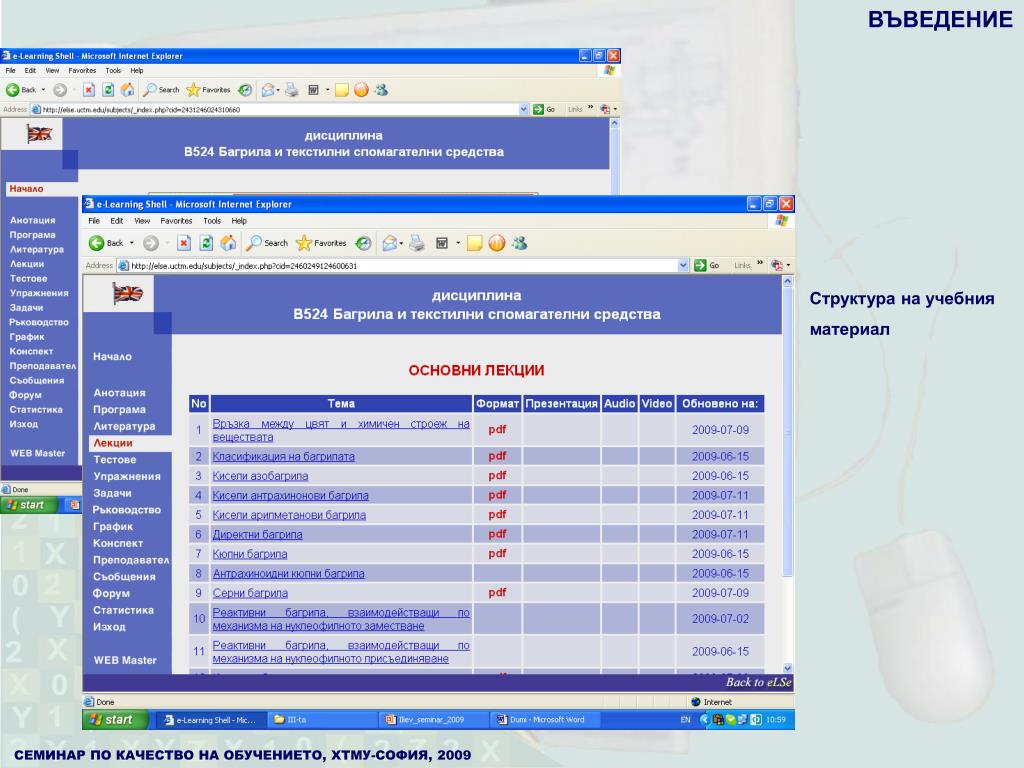Image resolution: width=1024 pixels, height=768 pixels.
Task: Open address bar dropdown in back window
Action: pyautogui.click(x=523, y=109)
